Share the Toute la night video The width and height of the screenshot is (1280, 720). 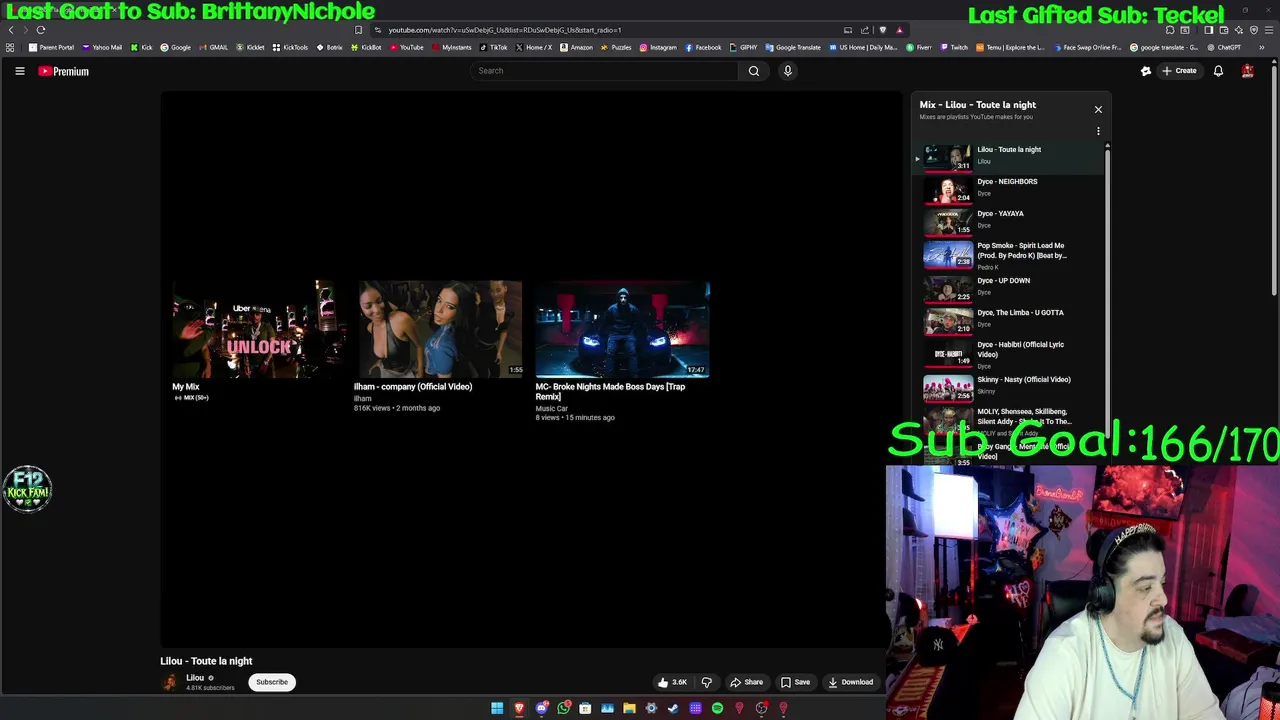click(746, 682)
